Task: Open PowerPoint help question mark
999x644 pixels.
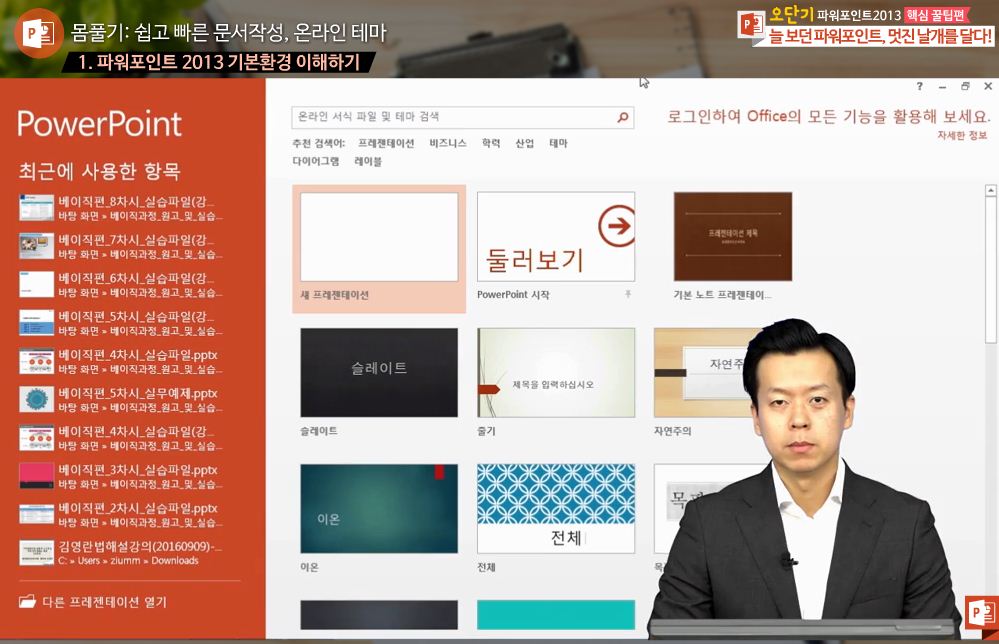Action: (x=919, y=86)
